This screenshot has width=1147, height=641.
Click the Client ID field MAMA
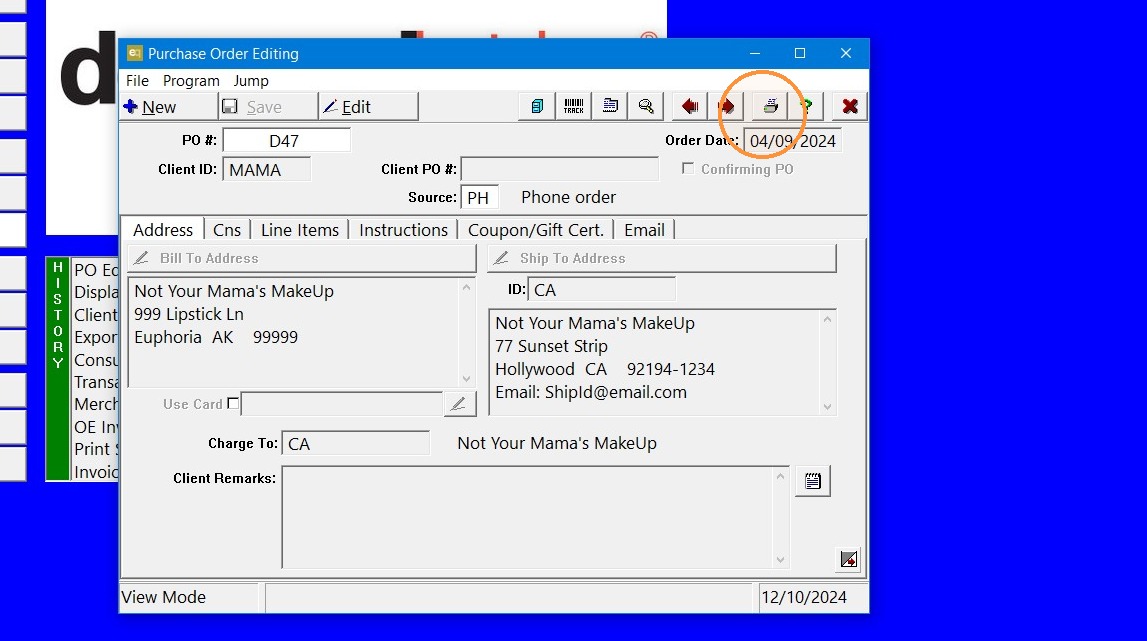click(x=266, y=170)
